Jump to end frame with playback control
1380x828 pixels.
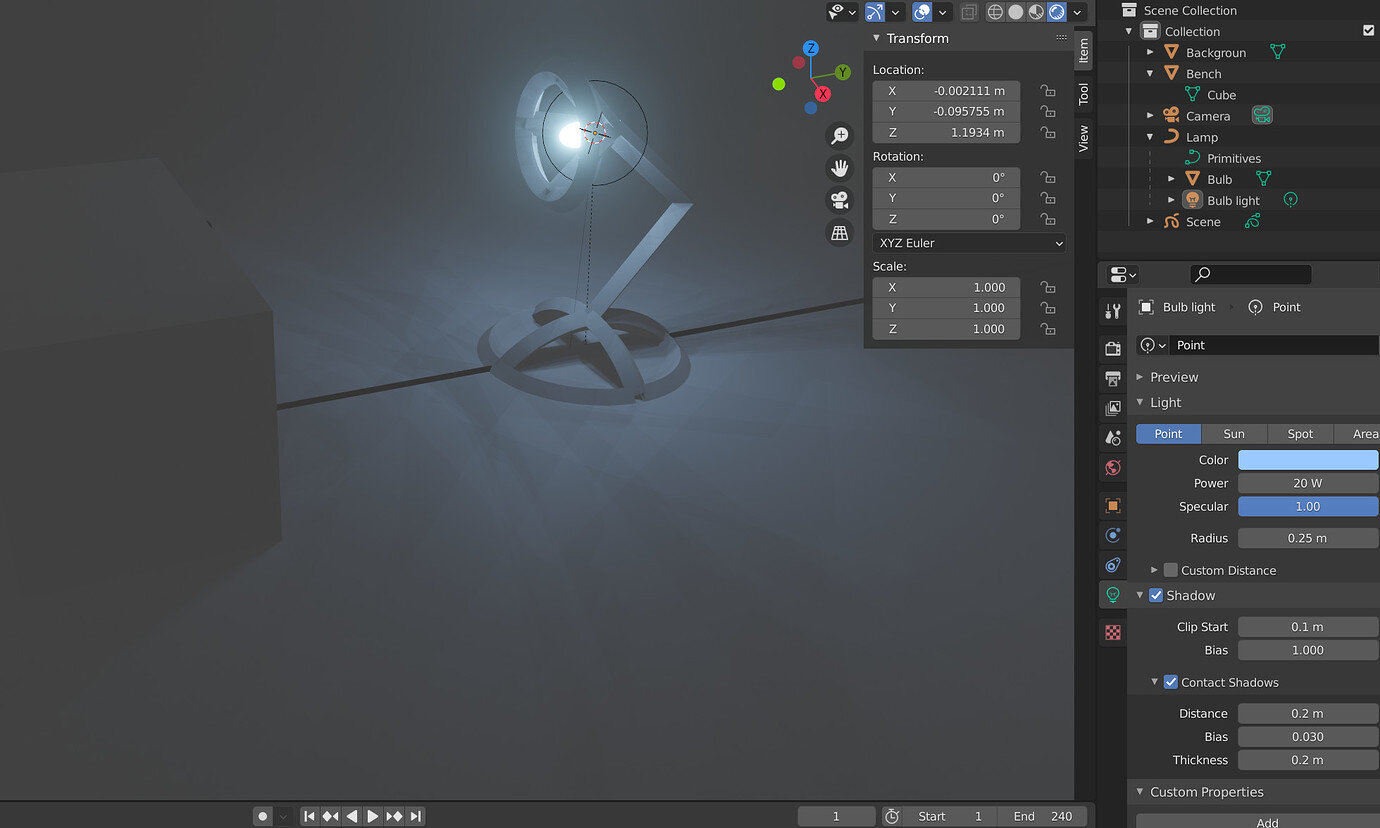click(416, 815)
